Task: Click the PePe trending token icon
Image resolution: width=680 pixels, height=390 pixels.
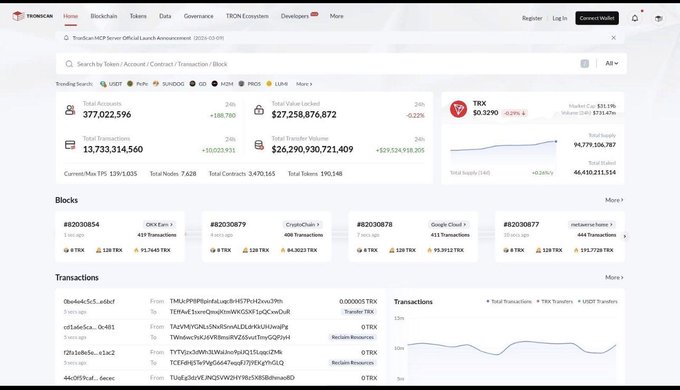Action: click(130, 84)
